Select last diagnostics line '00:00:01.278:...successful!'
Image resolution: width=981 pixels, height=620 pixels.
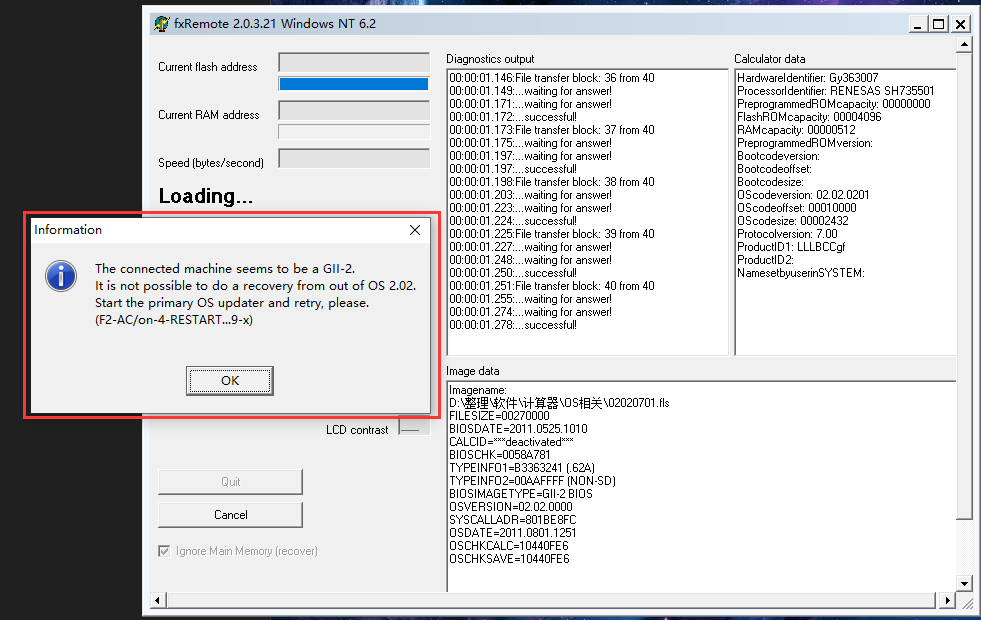click(x=513, y=325)
